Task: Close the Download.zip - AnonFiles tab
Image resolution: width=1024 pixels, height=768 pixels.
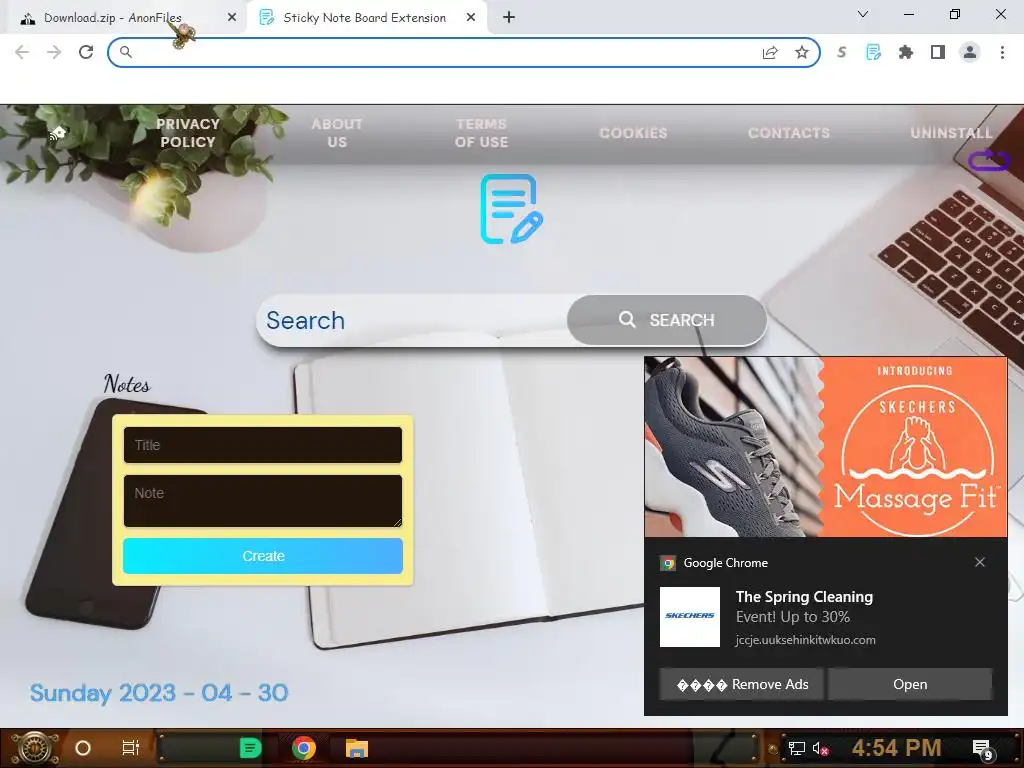Action: click(232, 18)
